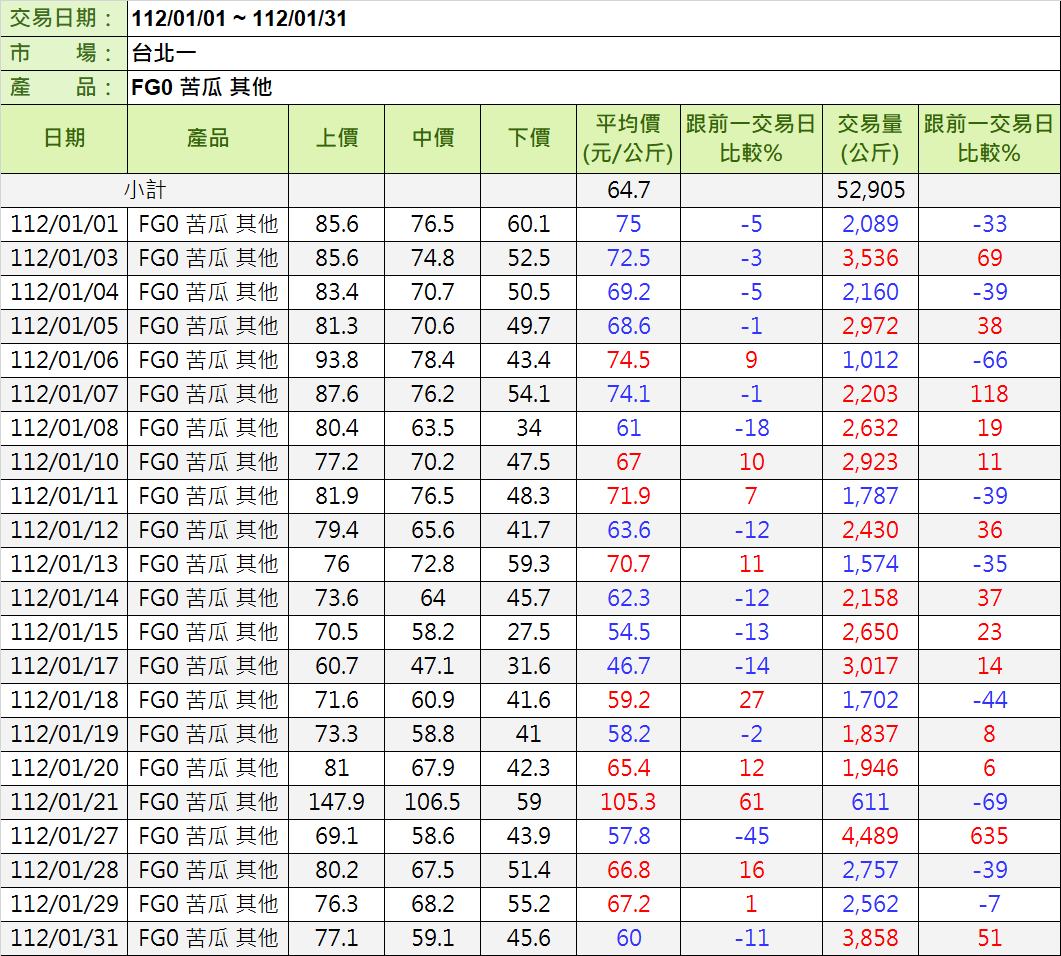Click the average price 105.3
Image resolution: width=1061 pixels, height=956 pixels.
(x=628, y=802)
